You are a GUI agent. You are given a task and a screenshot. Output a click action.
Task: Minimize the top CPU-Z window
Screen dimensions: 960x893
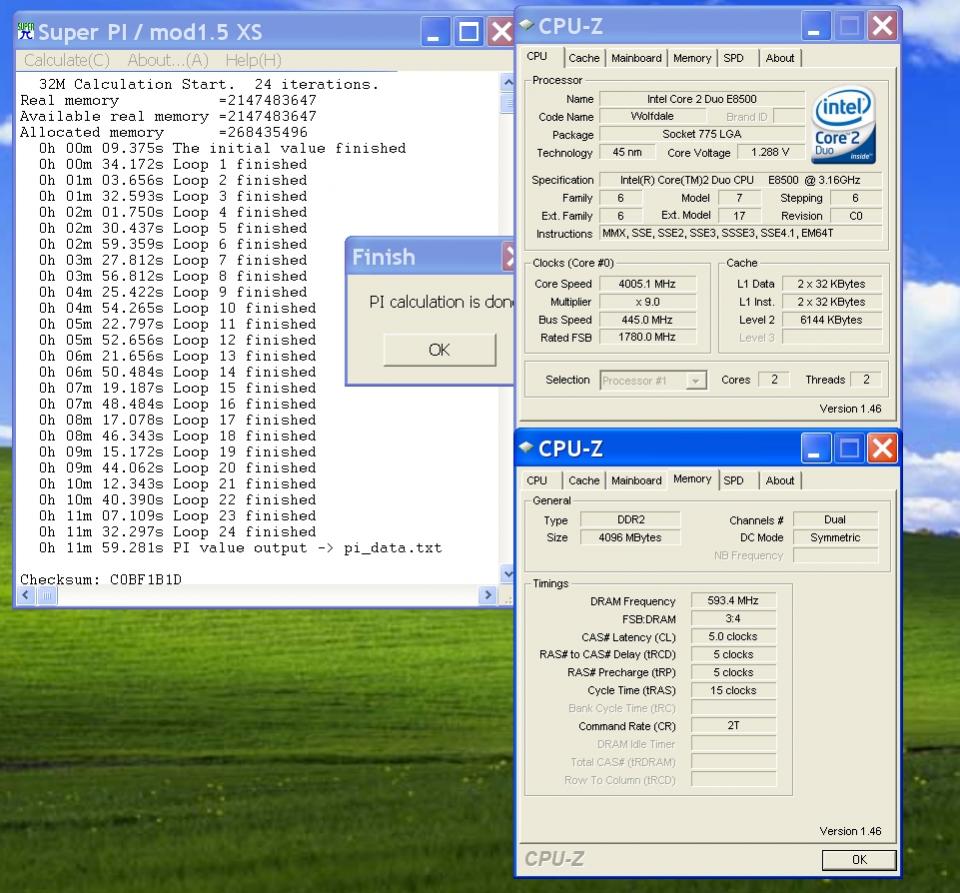[x=815, y=26]
